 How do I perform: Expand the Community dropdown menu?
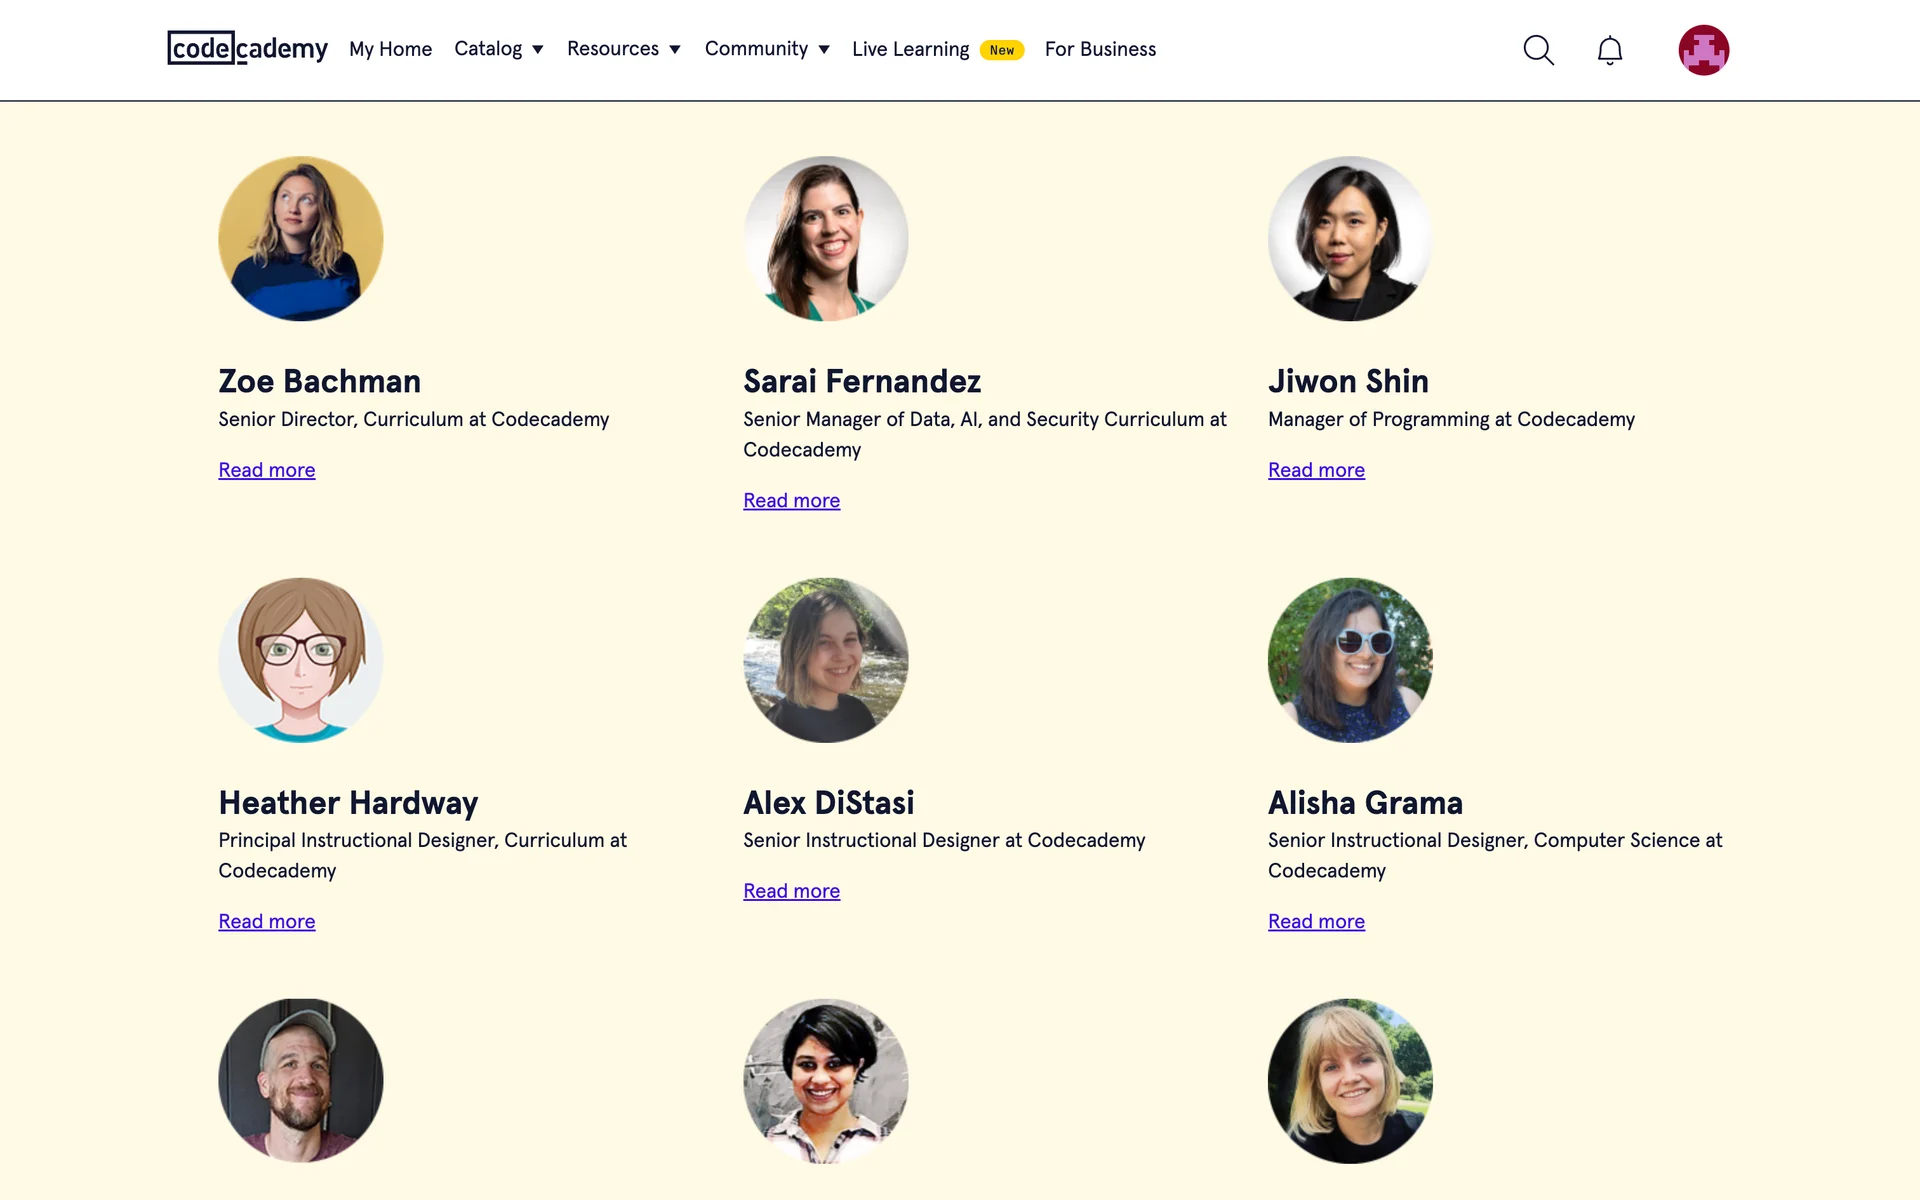tap(766, 49)
